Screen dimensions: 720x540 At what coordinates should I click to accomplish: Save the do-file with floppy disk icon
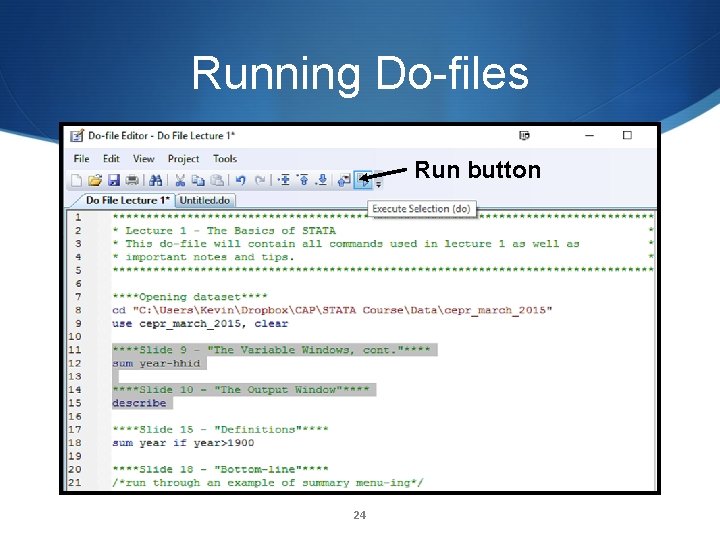(113, 180)
